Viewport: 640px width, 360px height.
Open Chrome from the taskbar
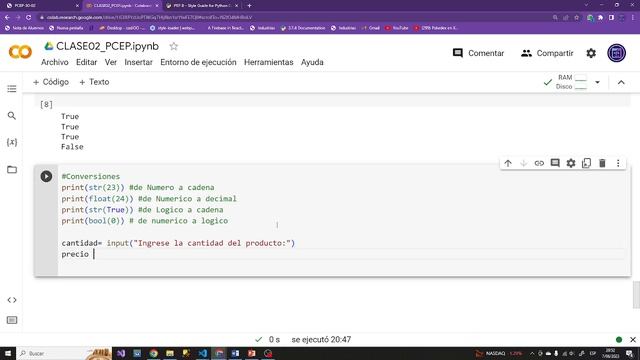153,353
